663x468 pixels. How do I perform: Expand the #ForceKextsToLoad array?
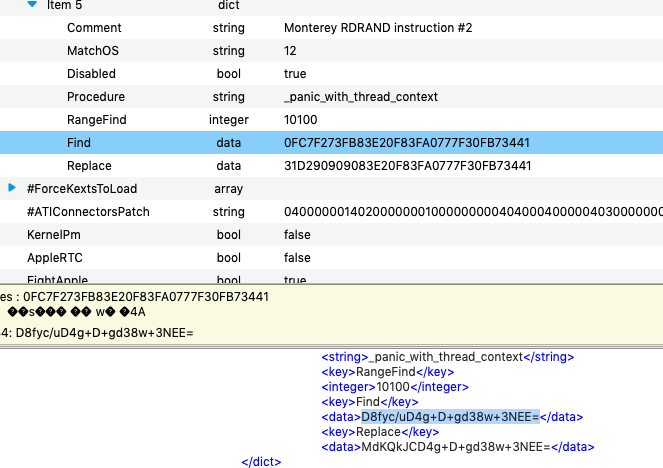coord(12,188)
